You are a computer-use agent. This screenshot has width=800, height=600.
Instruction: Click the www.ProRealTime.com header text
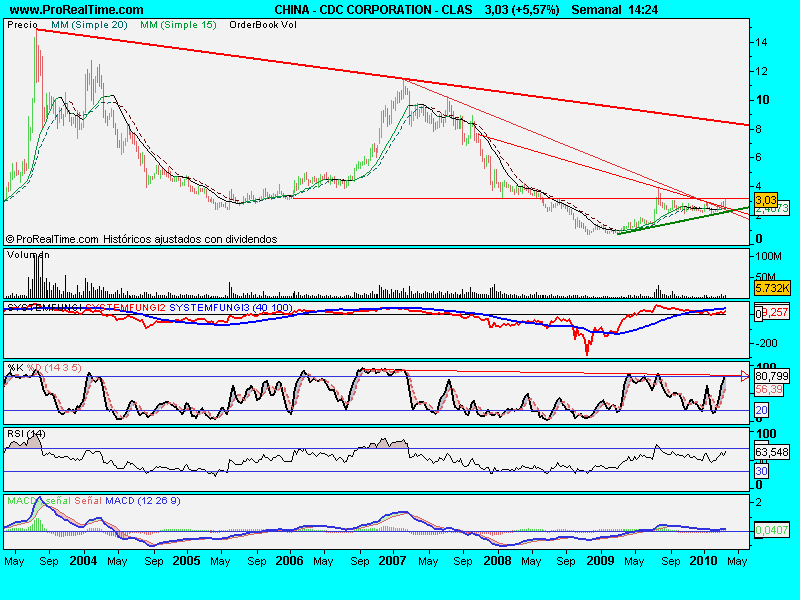(77, 10)
